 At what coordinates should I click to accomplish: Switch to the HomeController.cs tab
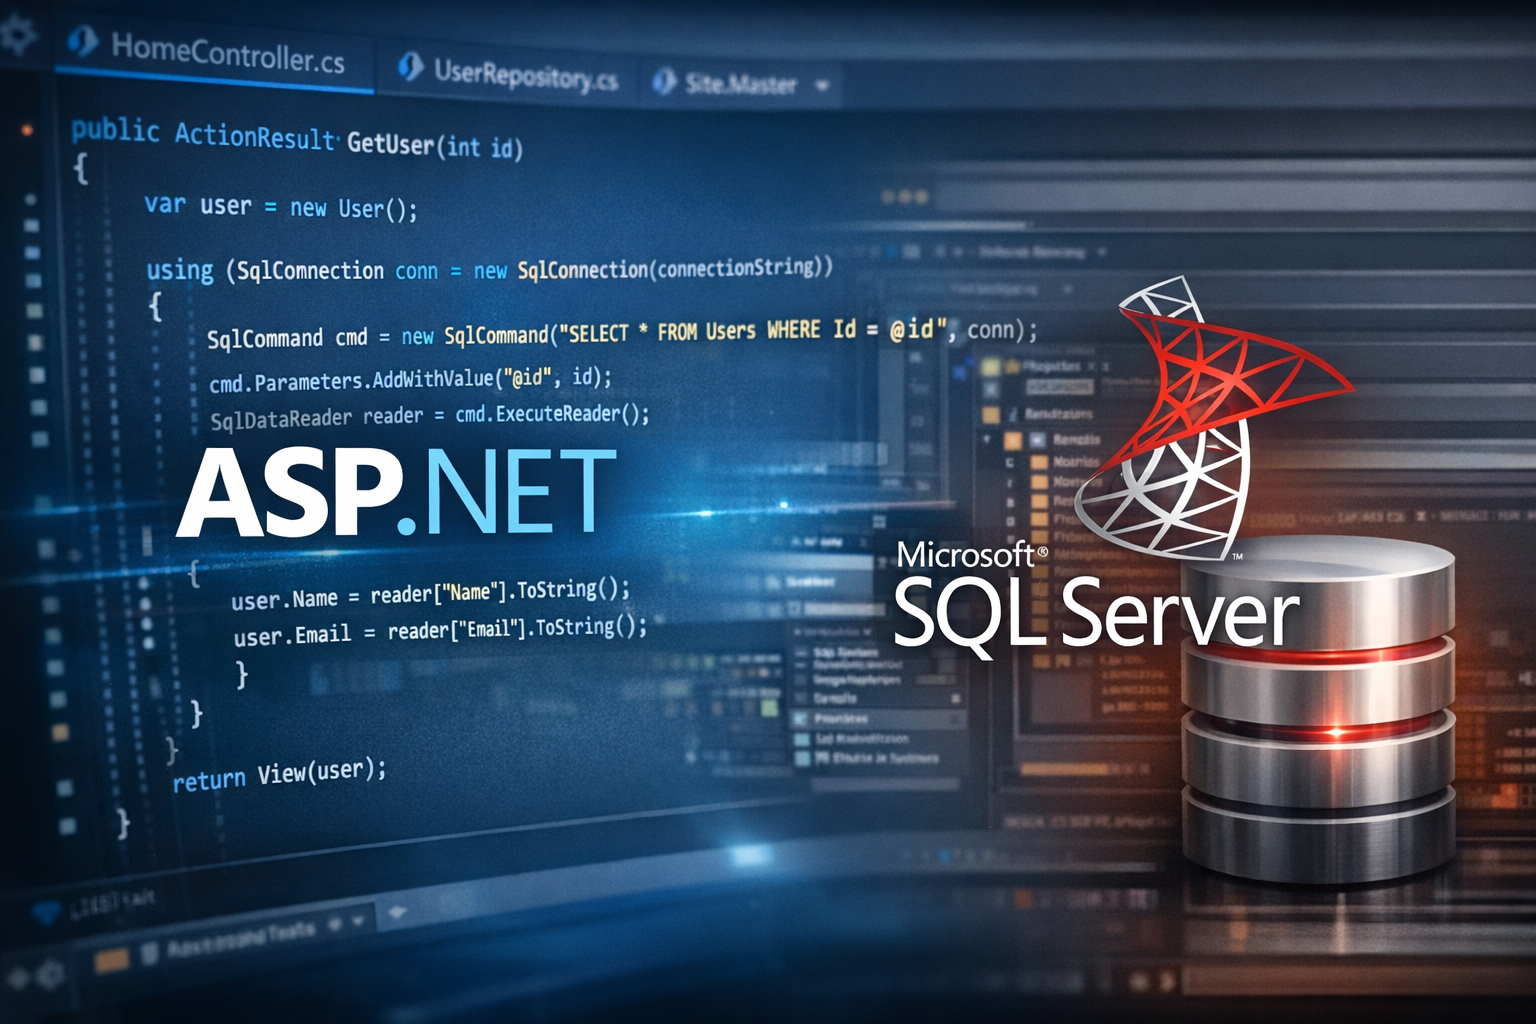[227, 53]
